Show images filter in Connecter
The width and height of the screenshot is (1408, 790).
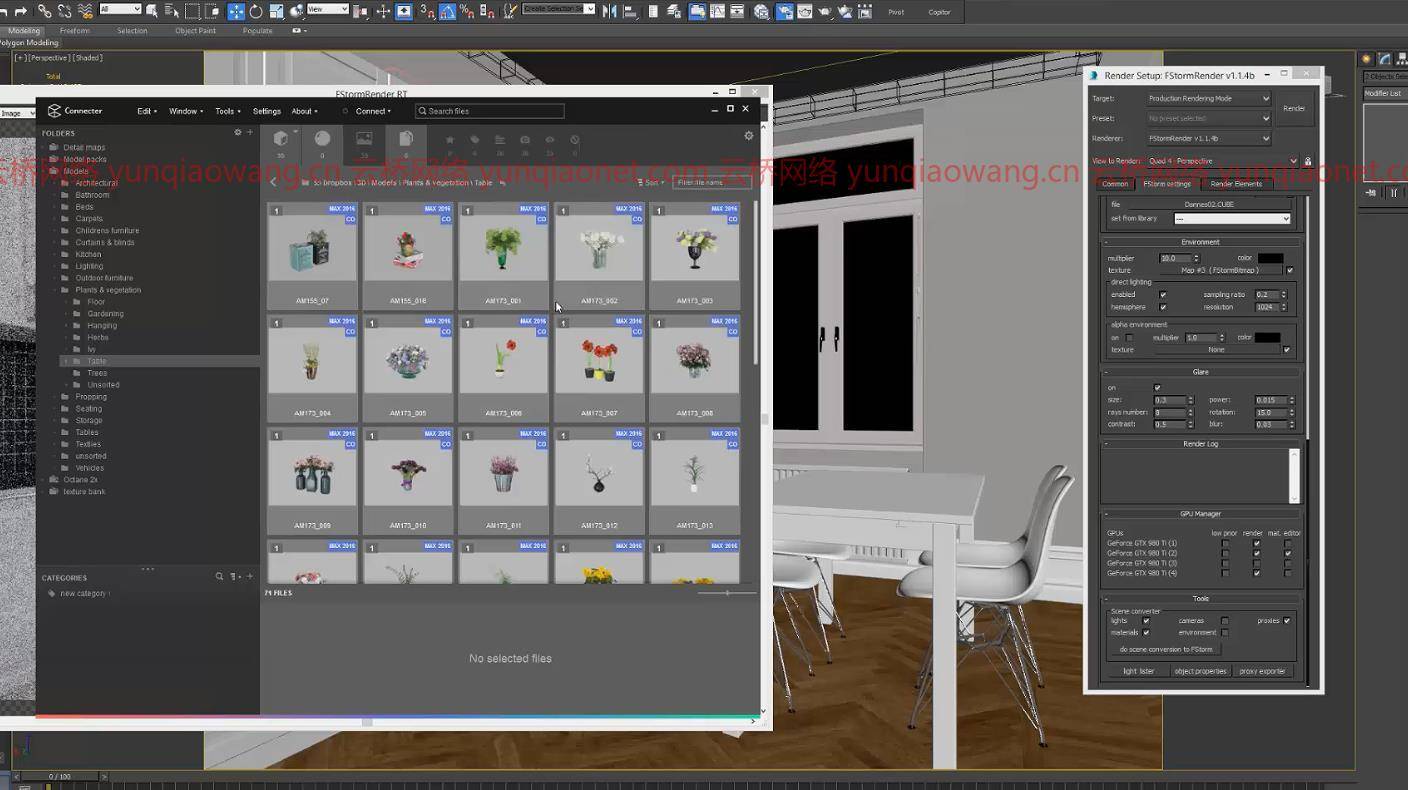click(x=364, y=139)
